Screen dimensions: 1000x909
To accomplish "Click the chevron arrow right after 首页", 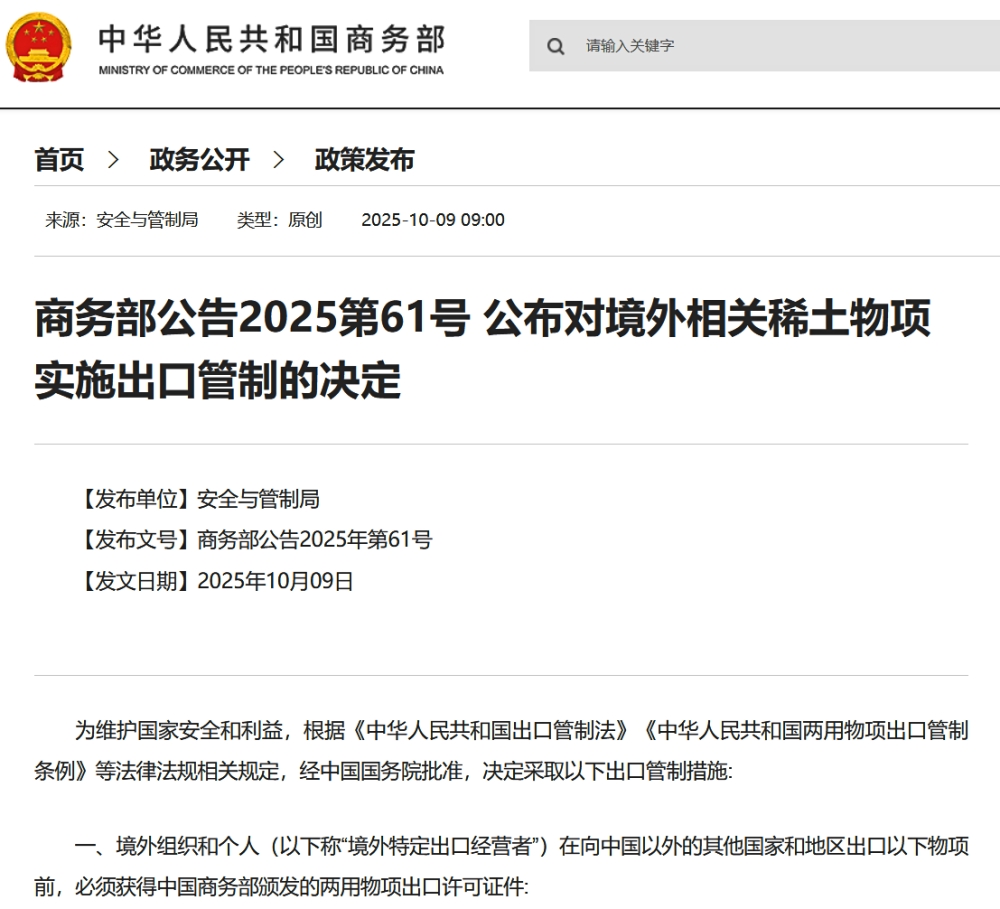I will click(114, 160).
